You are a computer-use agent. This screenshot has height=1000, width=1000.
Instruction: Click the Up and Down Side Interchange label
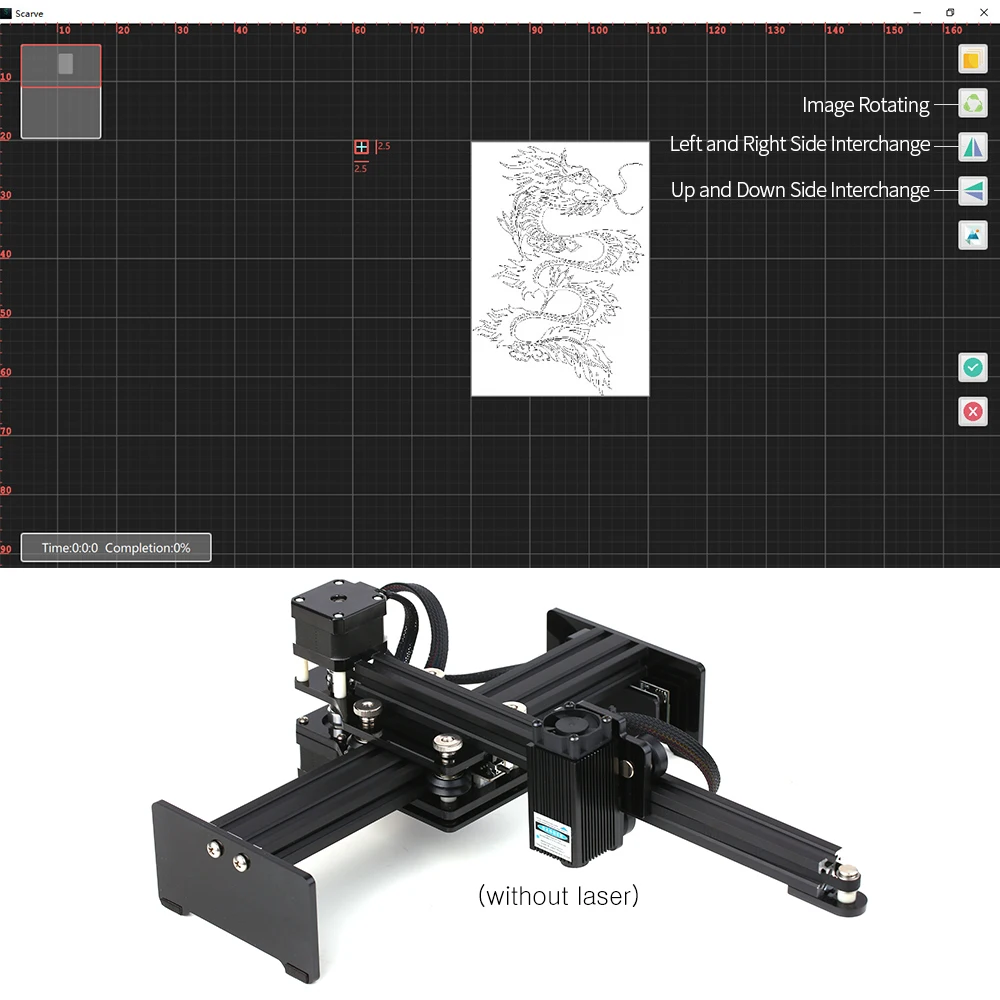click(x=800, y=190)
